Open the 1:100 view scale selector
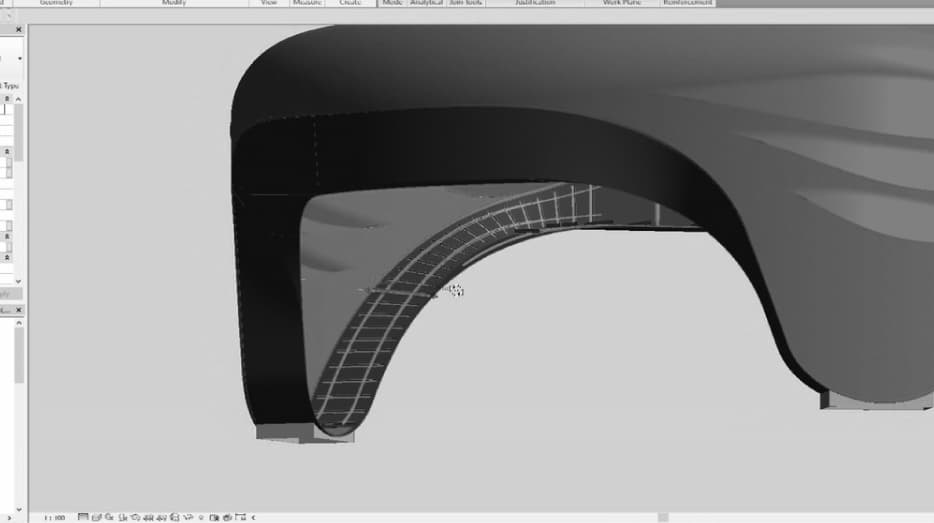The image size is (934, 523). point(54,518)
